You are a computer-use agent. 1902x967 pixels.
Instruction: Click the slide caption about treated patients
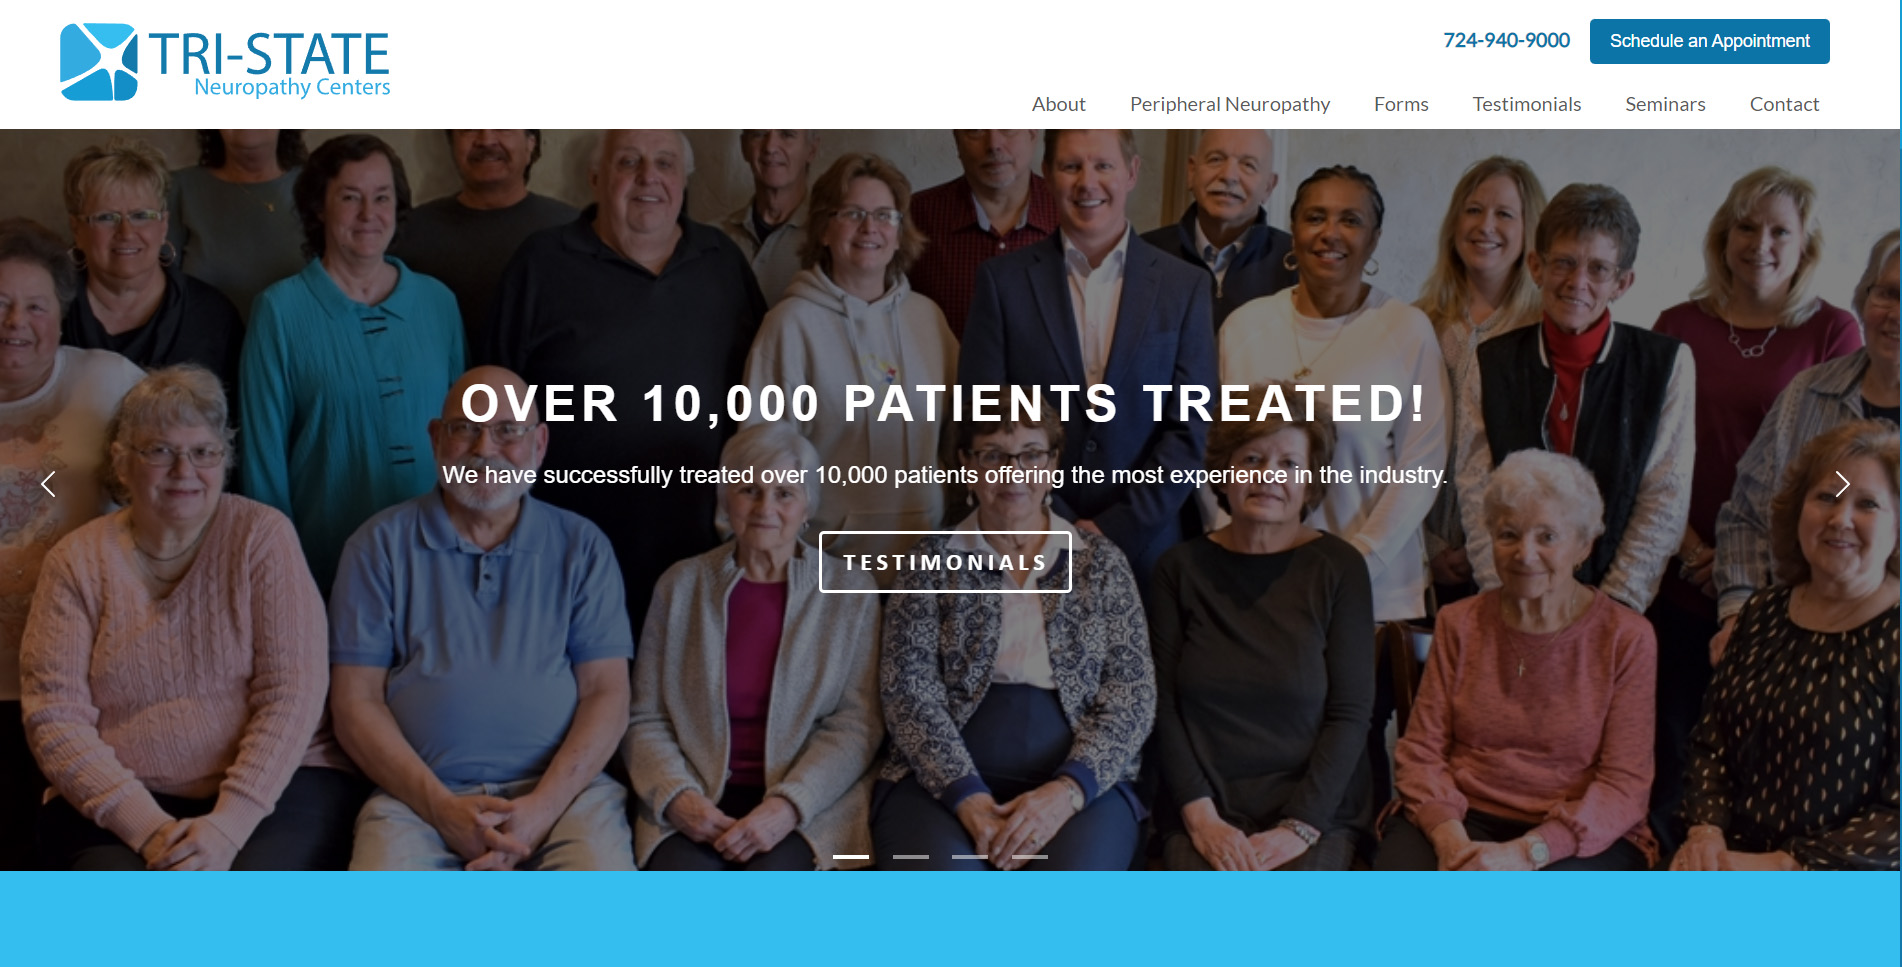click(945, 475)
